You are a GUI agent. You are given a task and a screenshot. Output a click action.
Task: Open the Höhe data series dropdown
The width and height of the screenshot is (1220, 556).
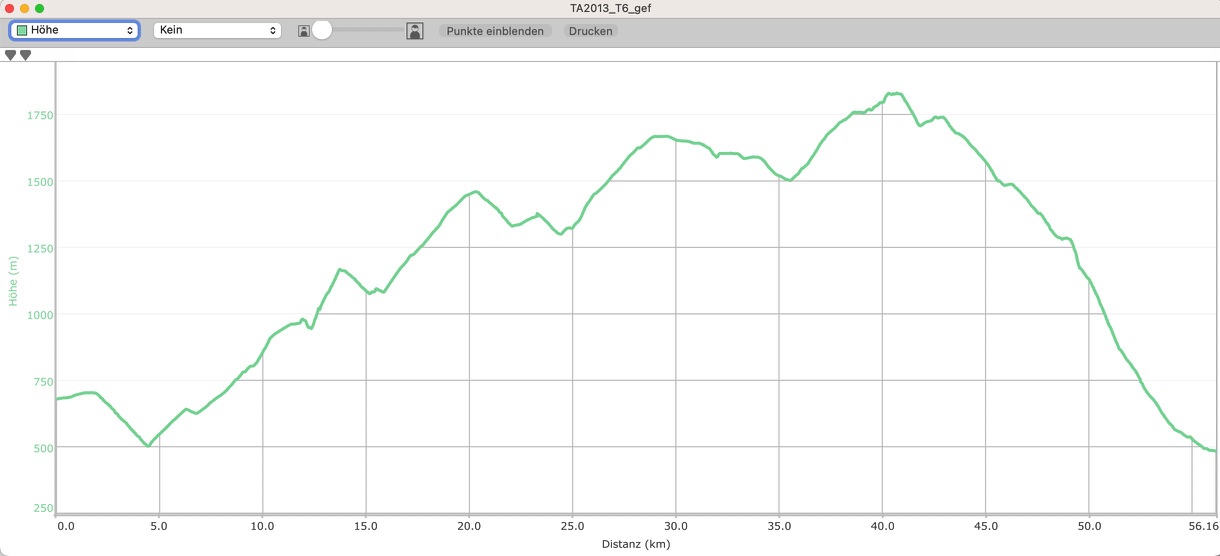(x=74, y=30)
